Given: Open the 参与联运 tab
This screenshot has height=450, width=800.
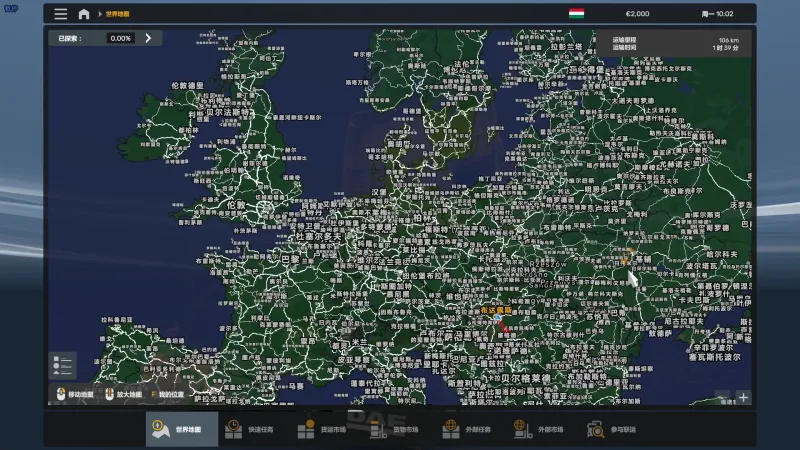Looking at the screenshot, I should 617,429.
